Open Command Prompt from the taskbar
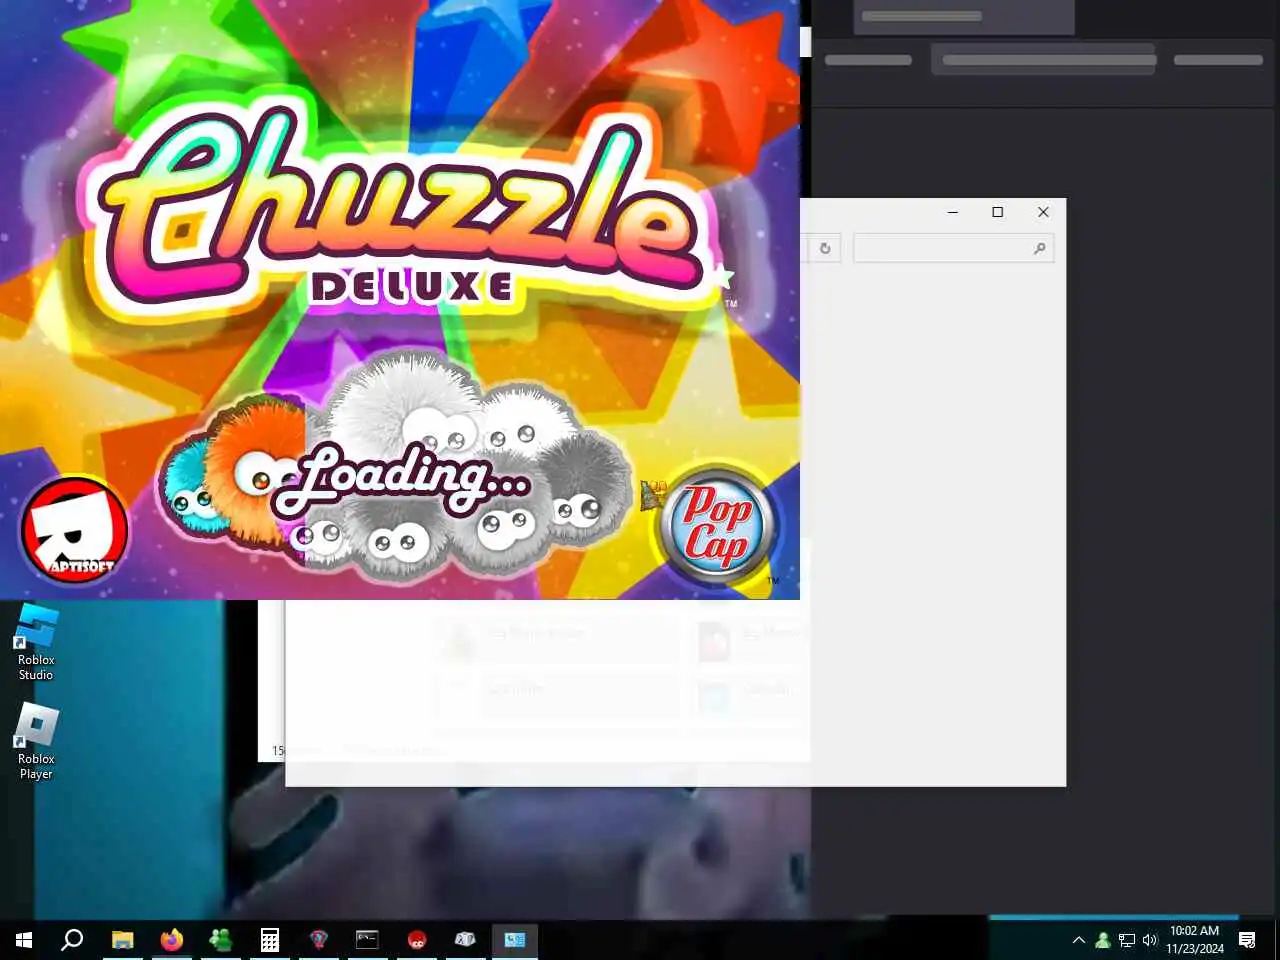1280x960 pixels. (x=367, y=940)
